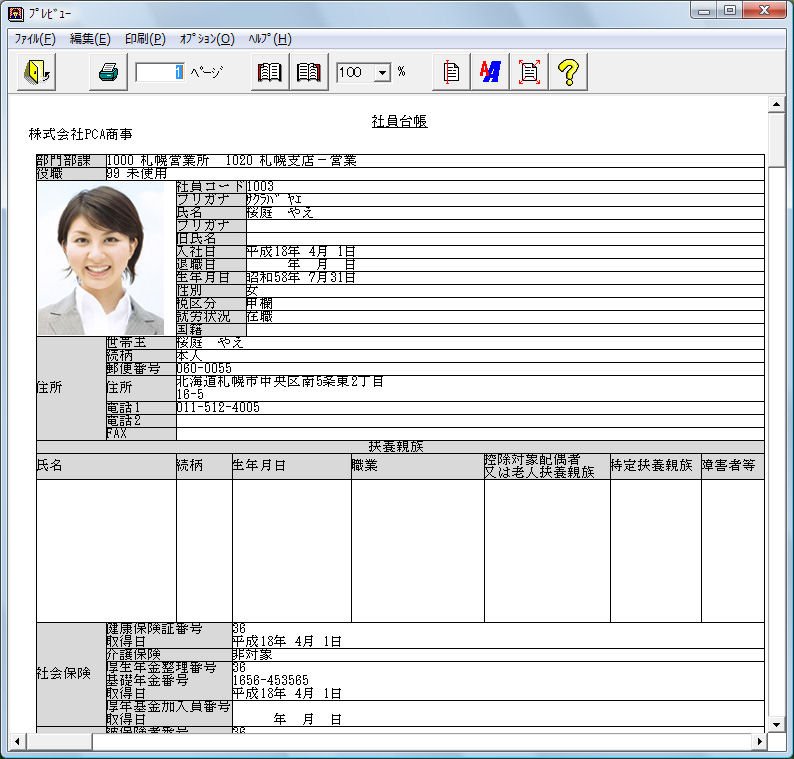Click hire date 平成18年 4月 1日 in 入社日 row
Image resolution: width=794 pixels, height=759 pixels.
(x=301, y=252)
